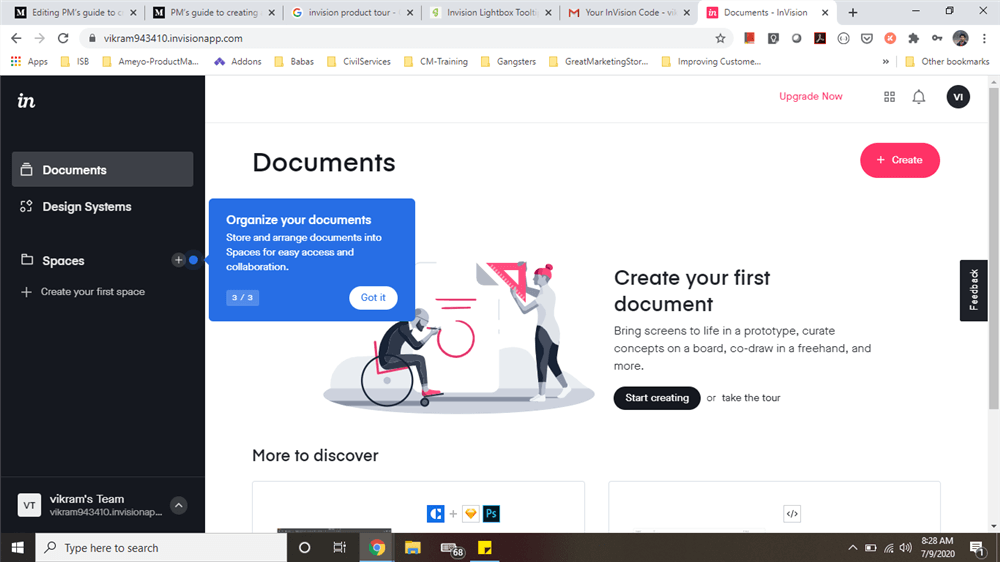Click the pink Create button
The height and width of the screenshot is (562, 1000).
[899, 160]
